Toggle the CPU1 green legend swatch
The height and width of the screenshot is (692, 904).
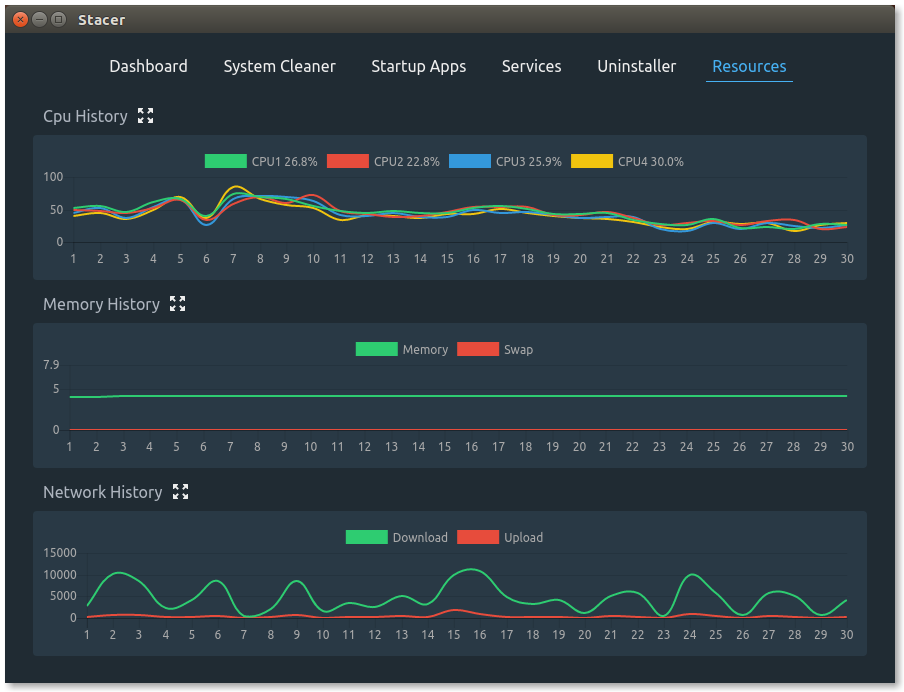[x=225, y=161]
